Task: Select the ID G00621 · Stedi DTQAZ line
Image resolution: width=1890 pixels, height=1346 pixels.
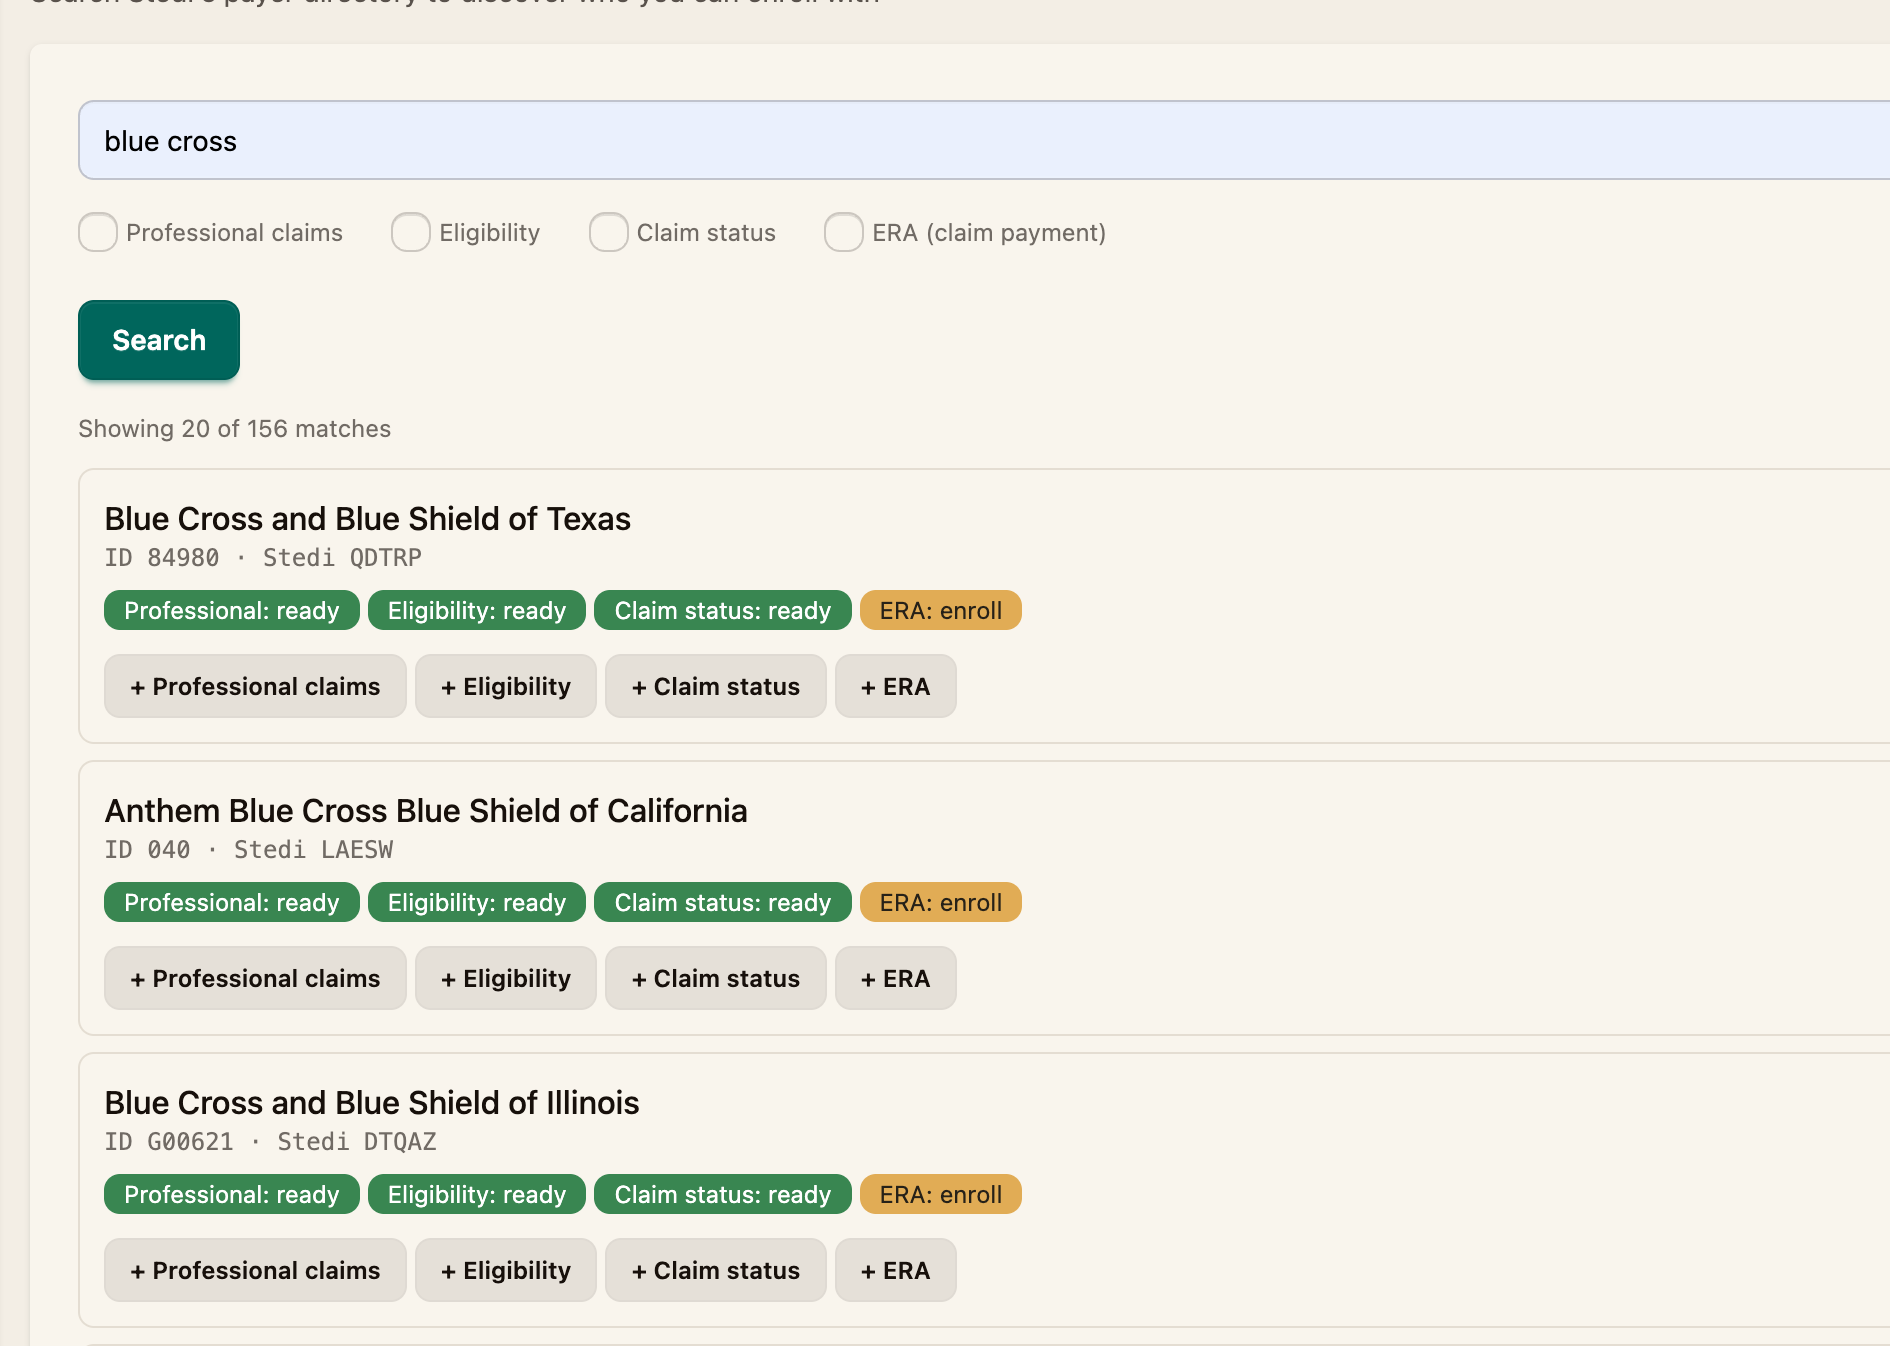Action: 271,1142
